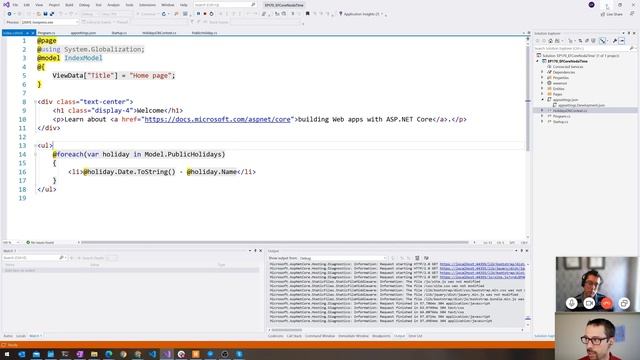Click the Stop Debugging red button

[x=205, y=14]
